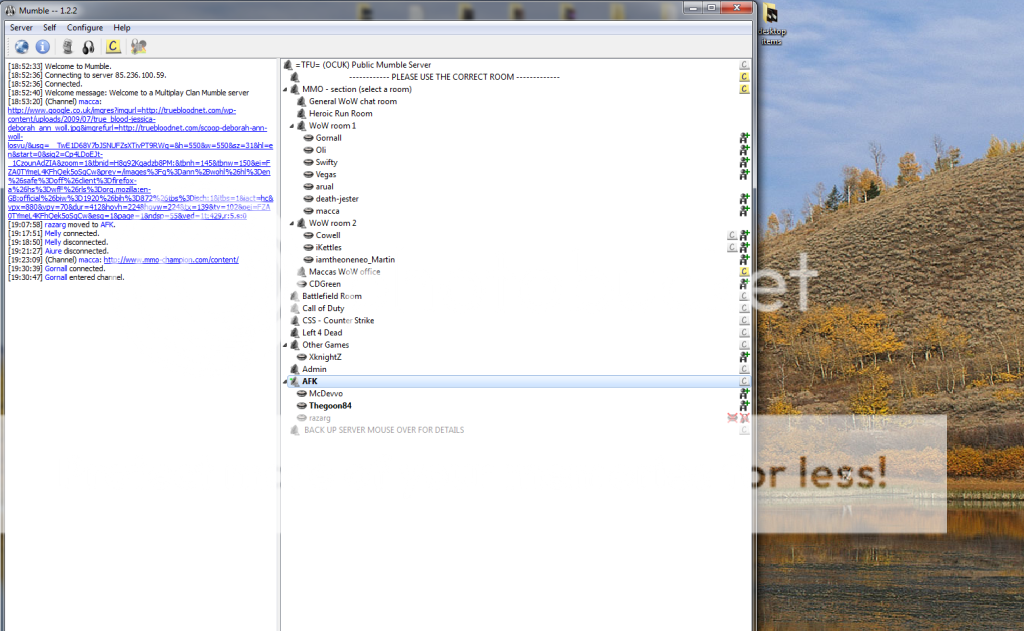Click the Connect globe icon in toolbar

point(21,46)
